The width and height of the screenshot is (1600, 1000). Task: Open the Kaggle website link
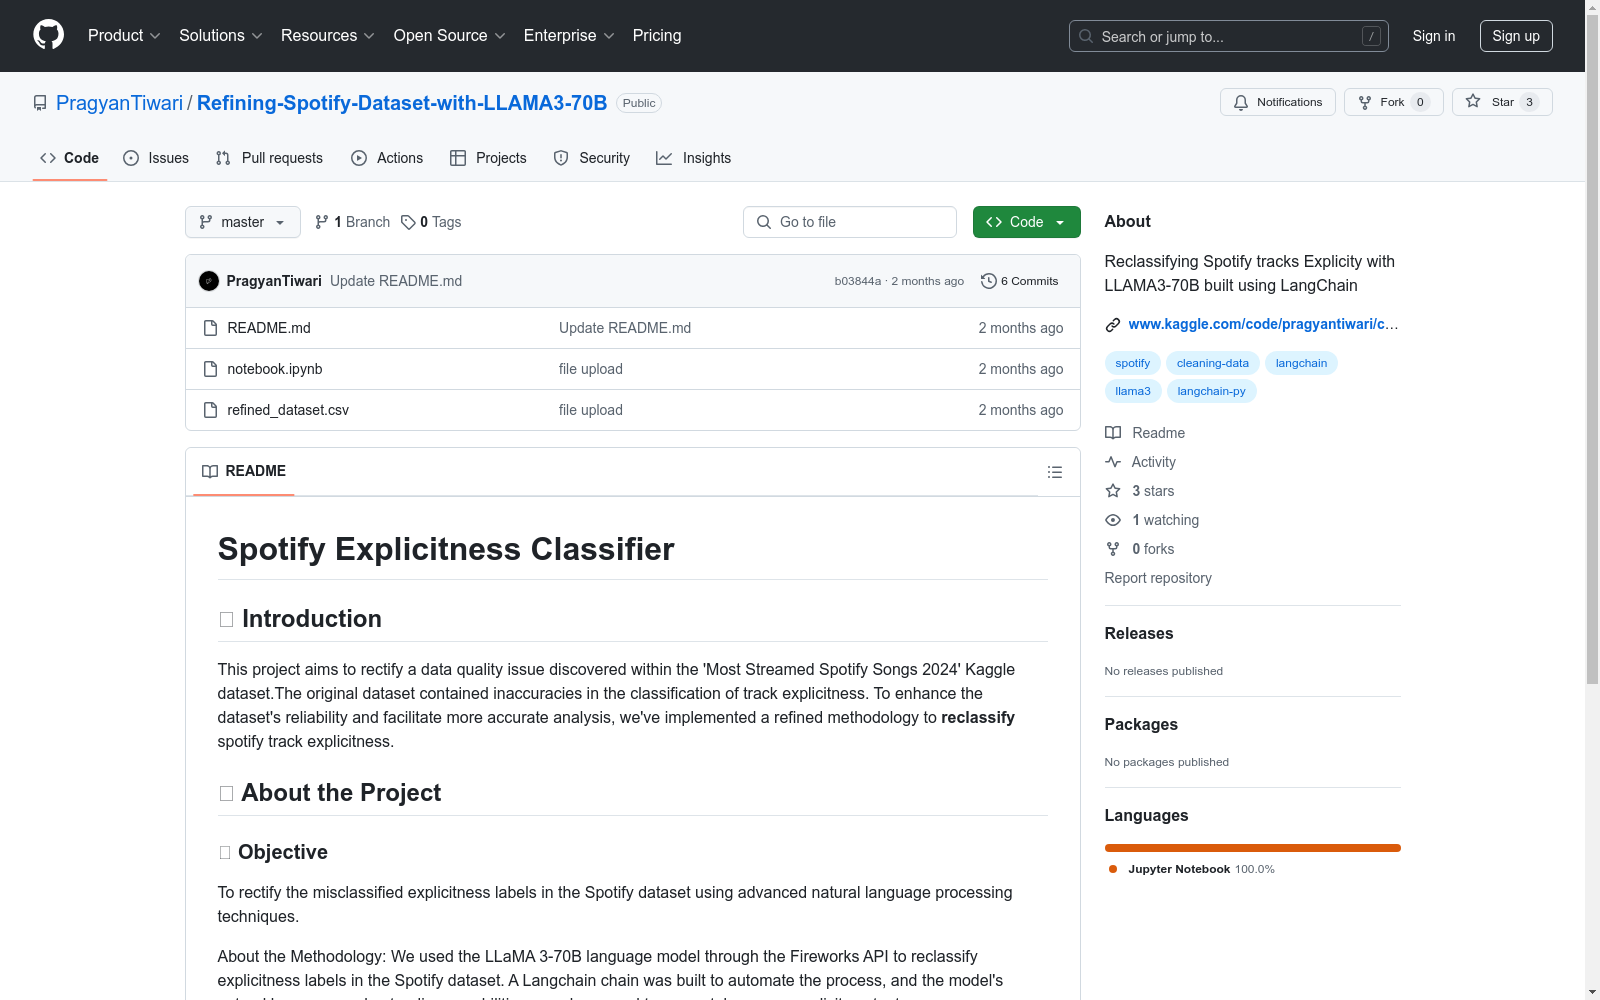1263,324
